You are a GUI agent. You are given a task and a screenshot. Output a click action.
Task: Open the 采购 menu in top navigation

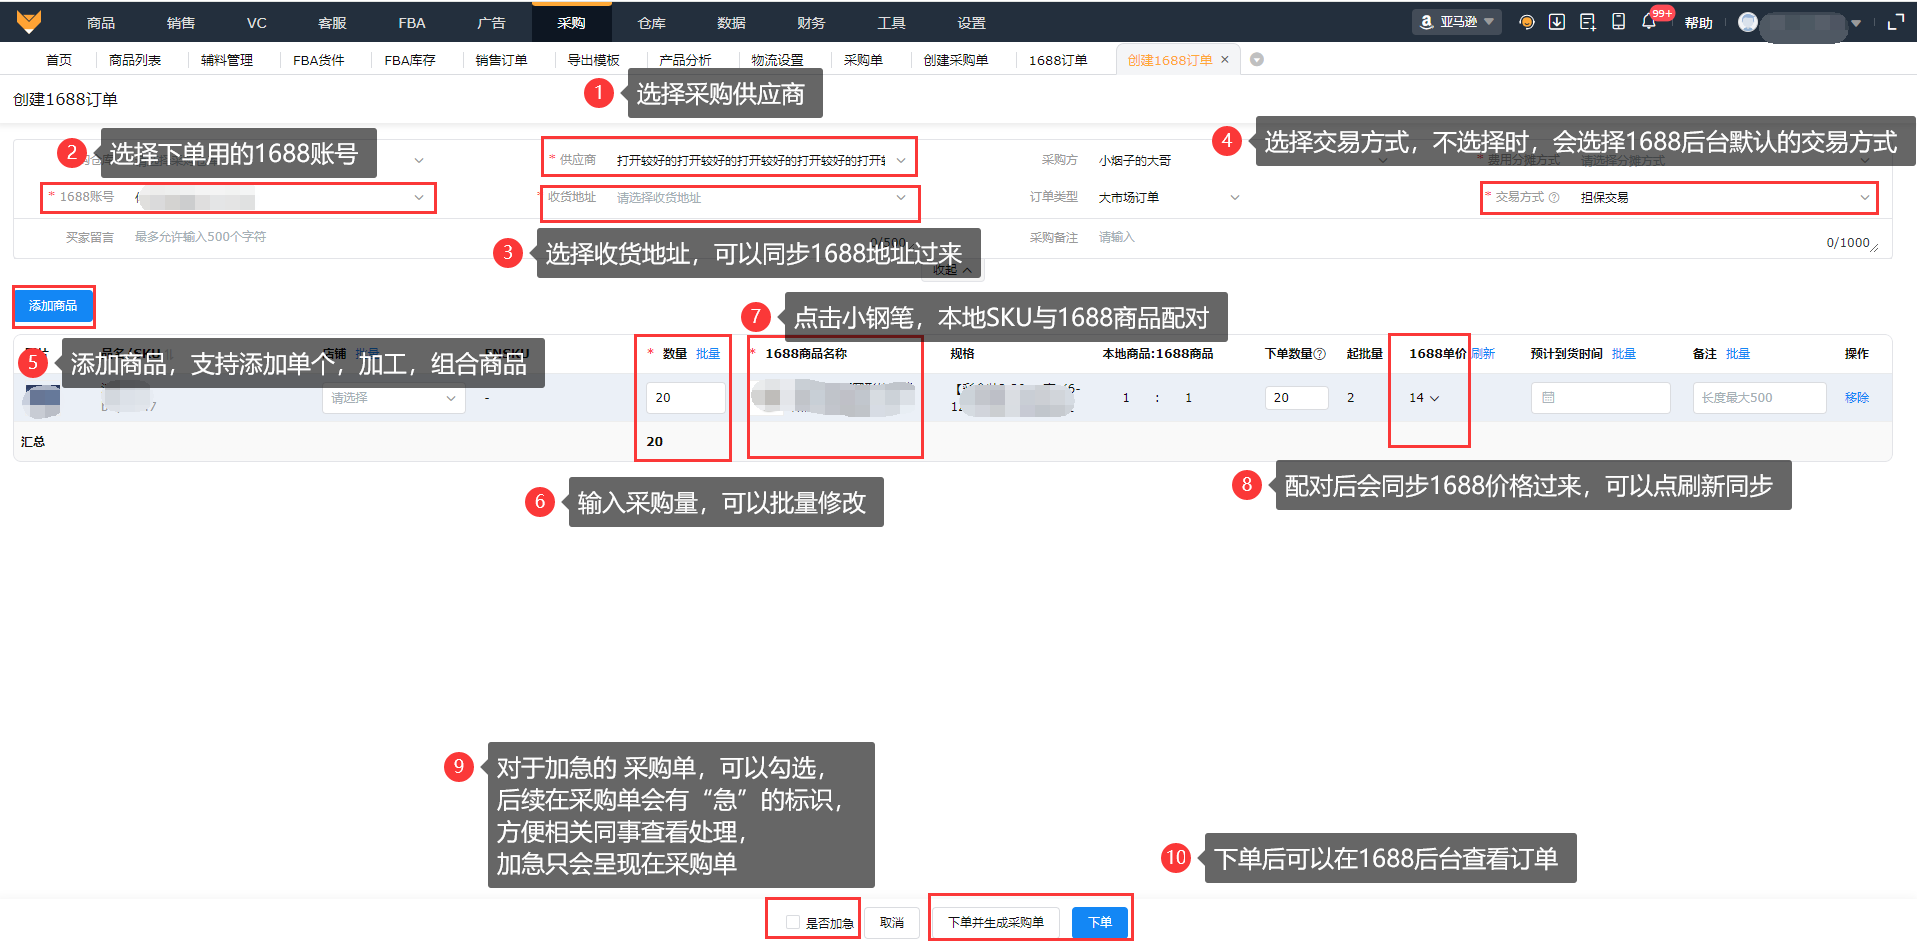[571, 22]
